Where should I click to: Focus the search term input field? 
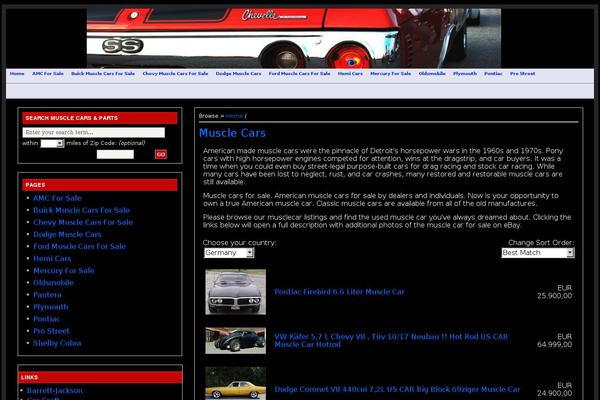(x=94, y=132)
